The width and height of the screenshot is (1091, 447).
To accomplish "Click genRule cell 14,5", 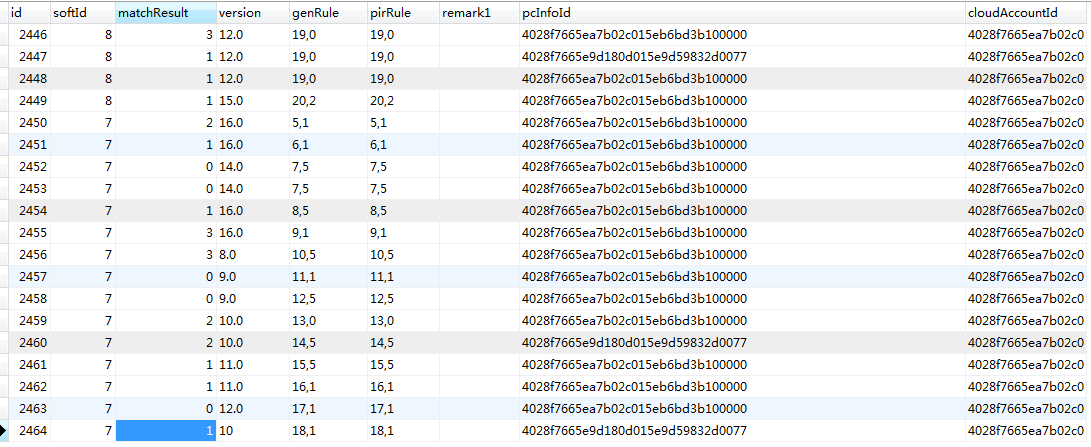I will pos(328,343).
